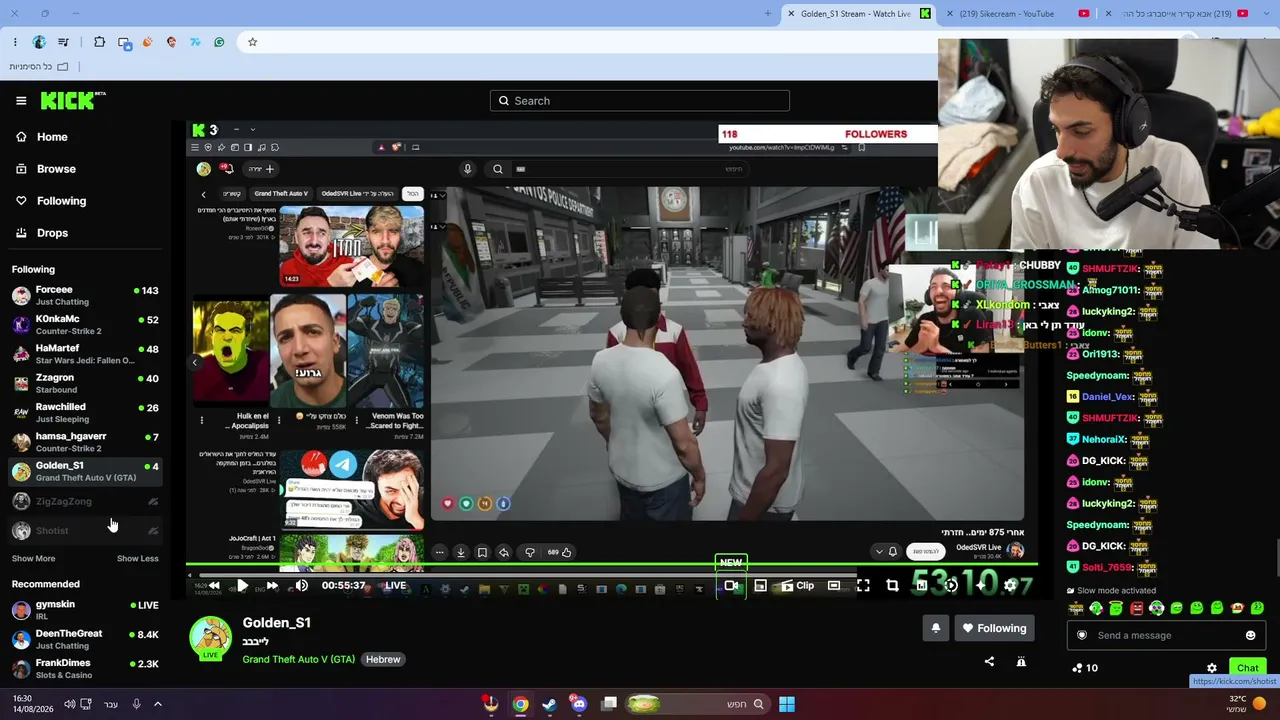Open the player settings gear
Image resolution: width=1280 pixels, height=720 pixels.
[1011, 586]
